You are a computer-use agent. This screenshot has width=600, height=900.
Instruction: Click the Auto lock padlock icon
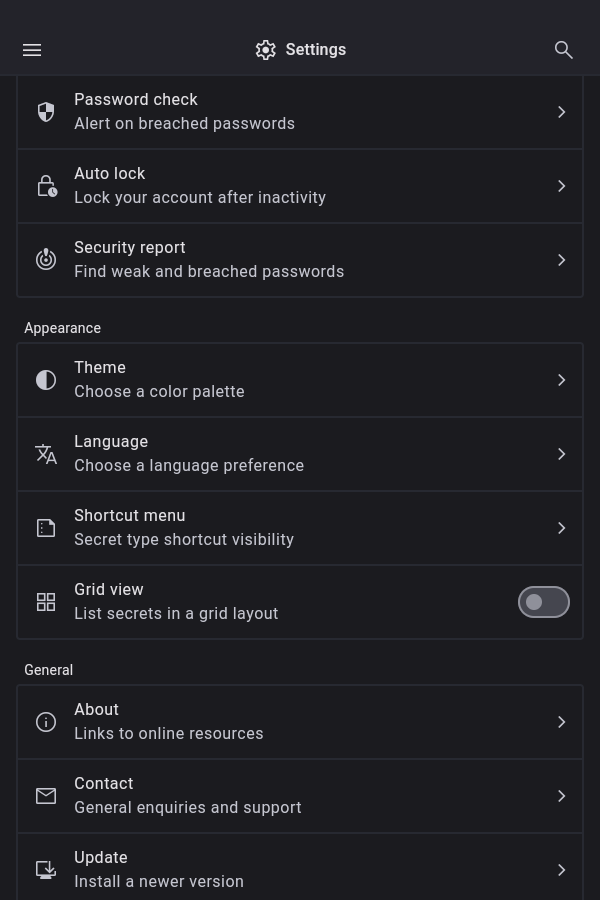click(x=46, y=186)
